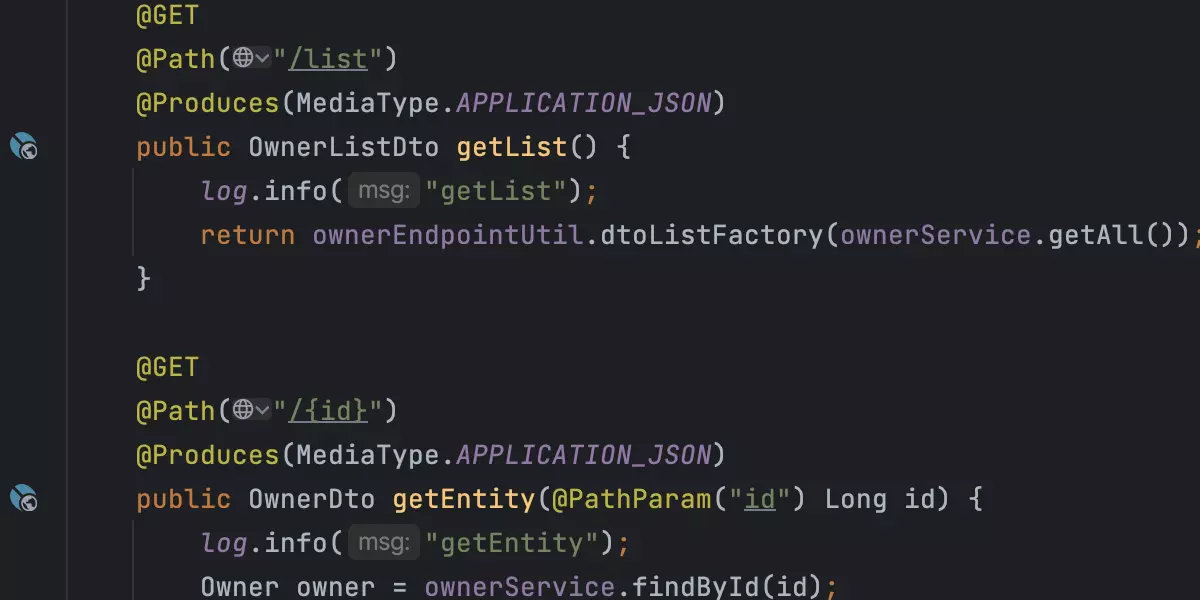
Task: Click the ownerEndpointUtil field reference
Action: tap(448, 235)
